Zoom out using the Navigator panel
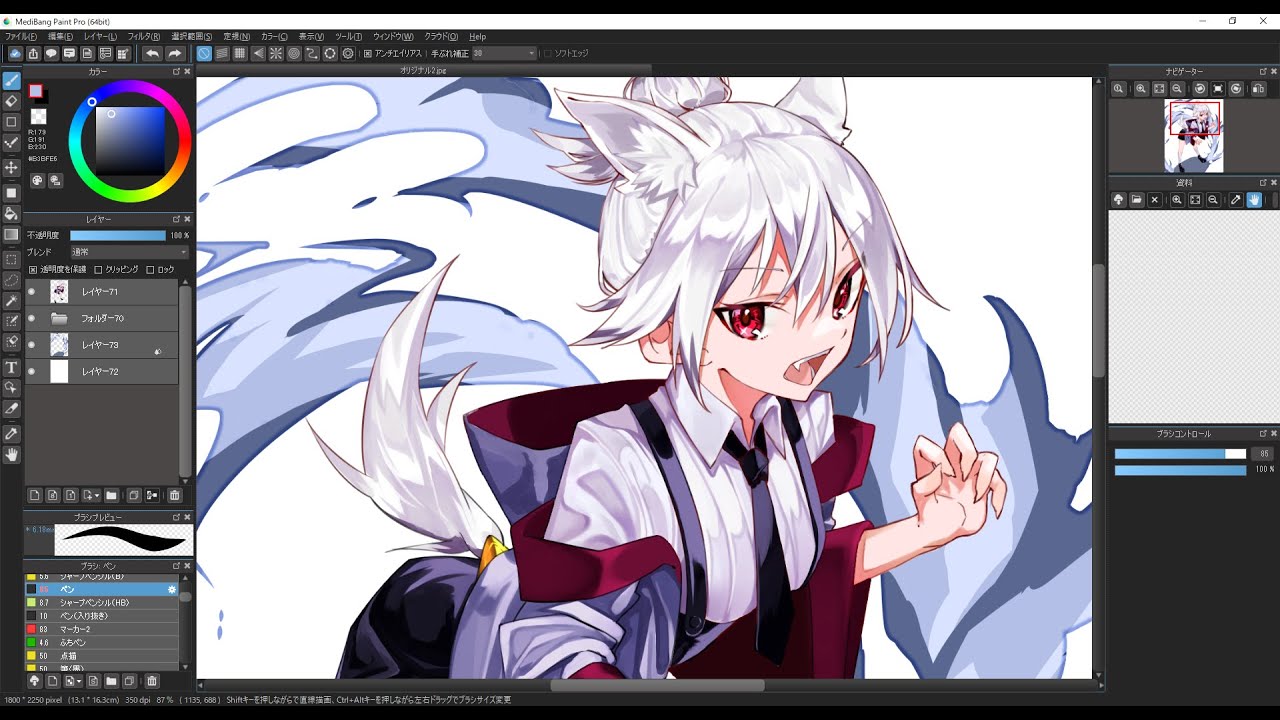Screen dimensions: 1280x720 coord(1177,89)
